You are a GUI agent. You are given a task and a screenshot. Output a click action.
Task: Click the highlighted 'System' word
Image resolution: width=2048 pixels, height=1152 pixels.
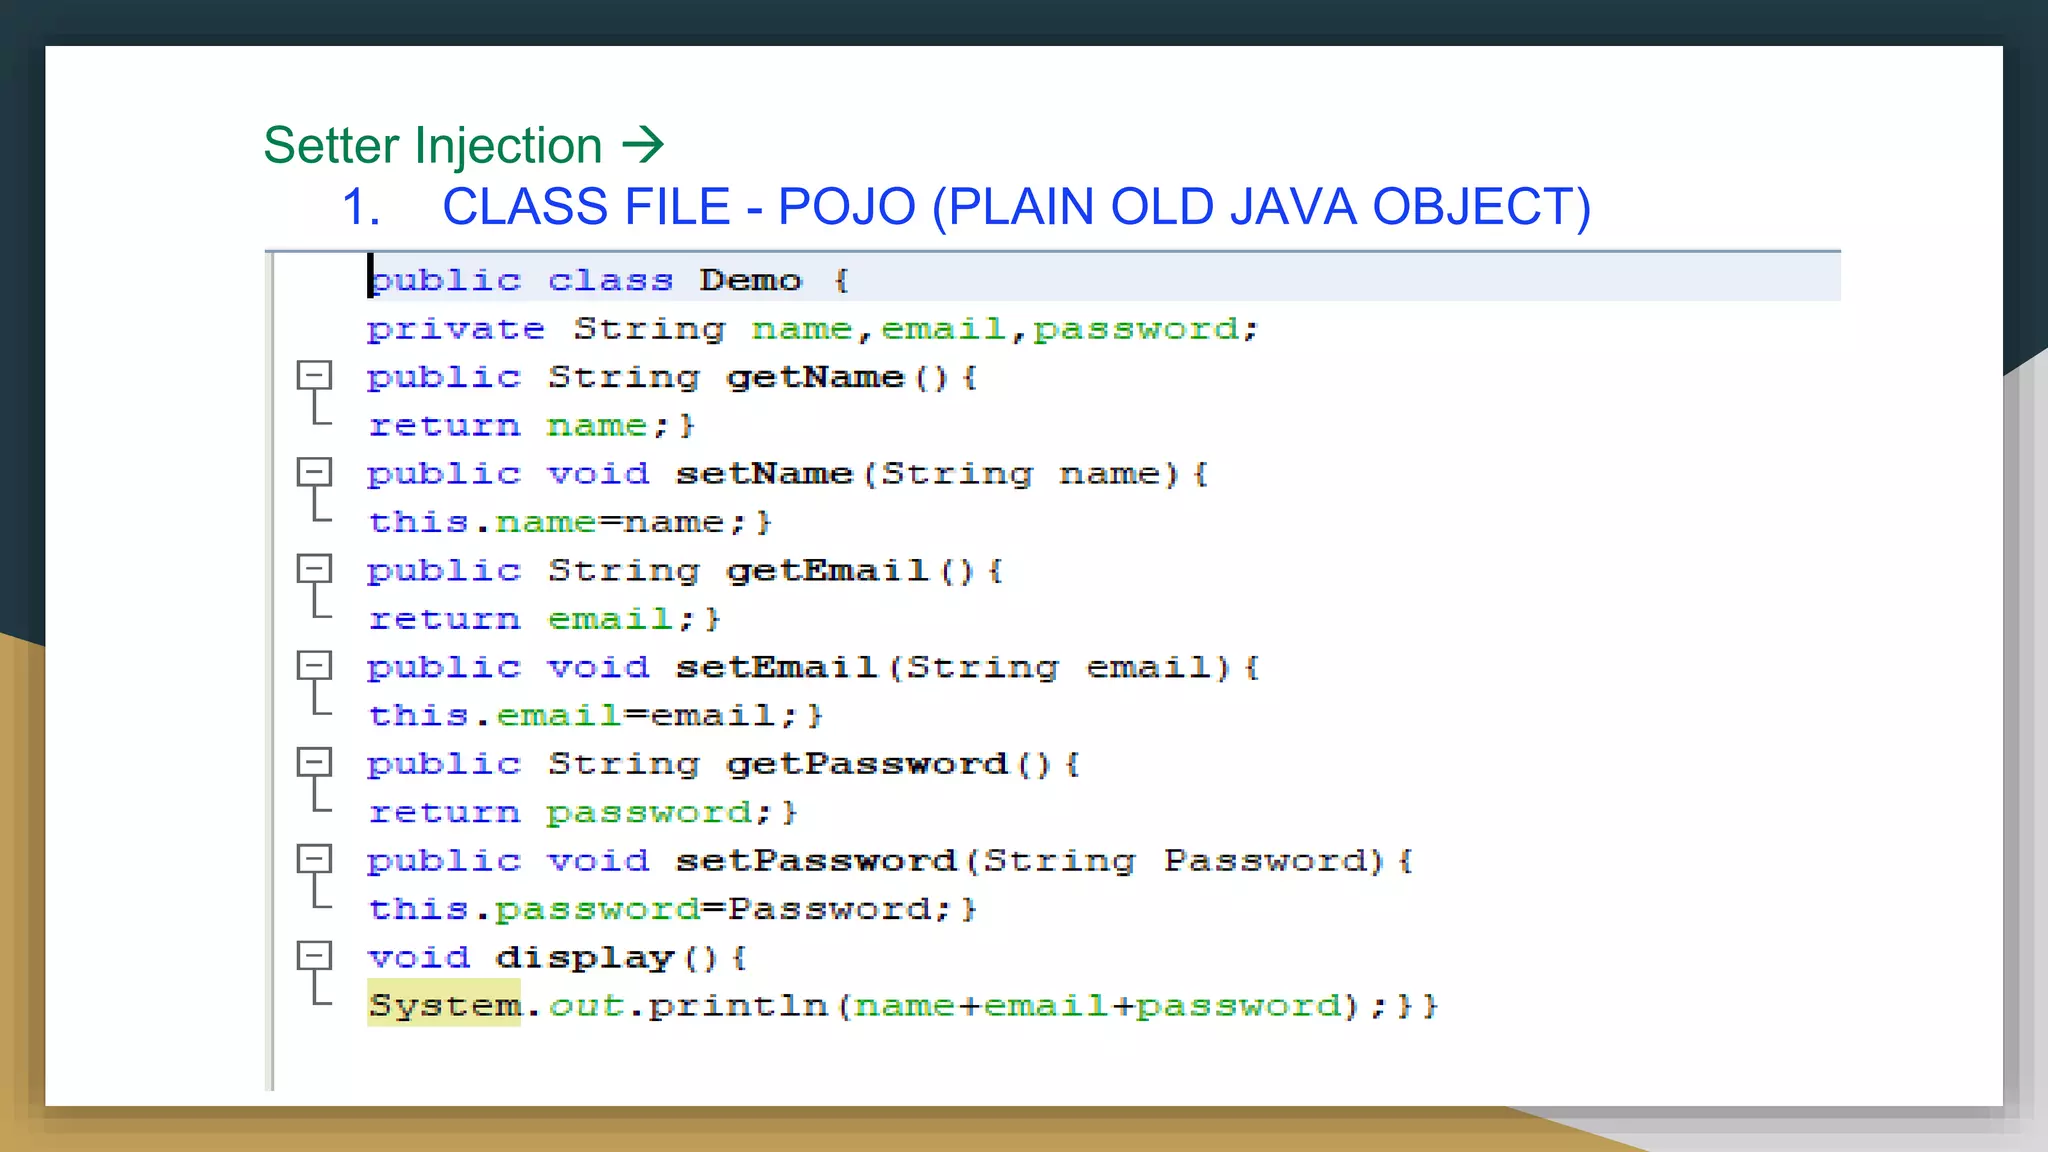pos(444,1005)
